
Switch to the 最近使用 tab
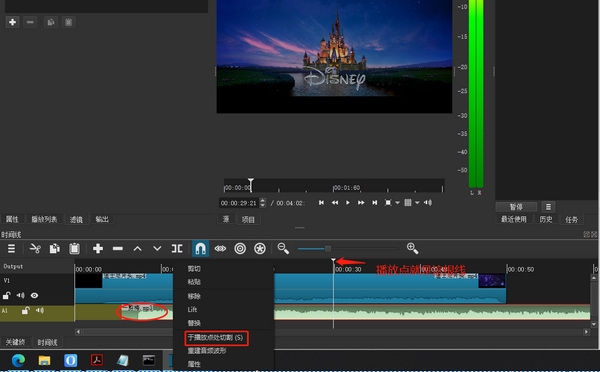(x=514, y=219)
